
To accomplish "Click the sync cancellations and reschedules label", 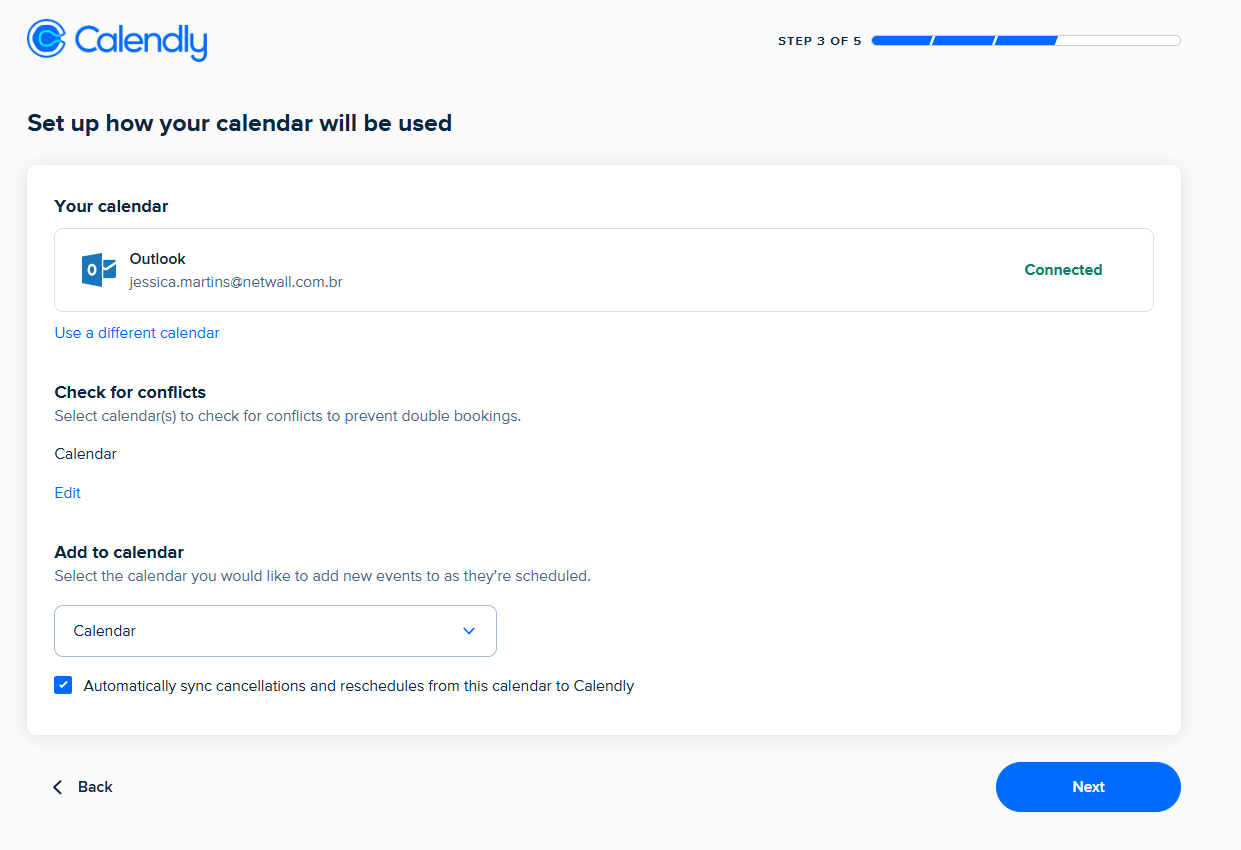I will [x=359, y=686].
